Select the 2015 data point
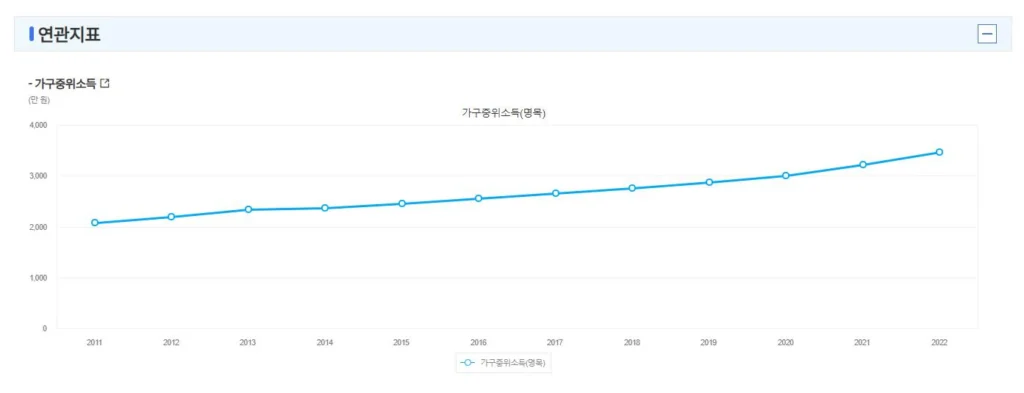 pos(402,204)
